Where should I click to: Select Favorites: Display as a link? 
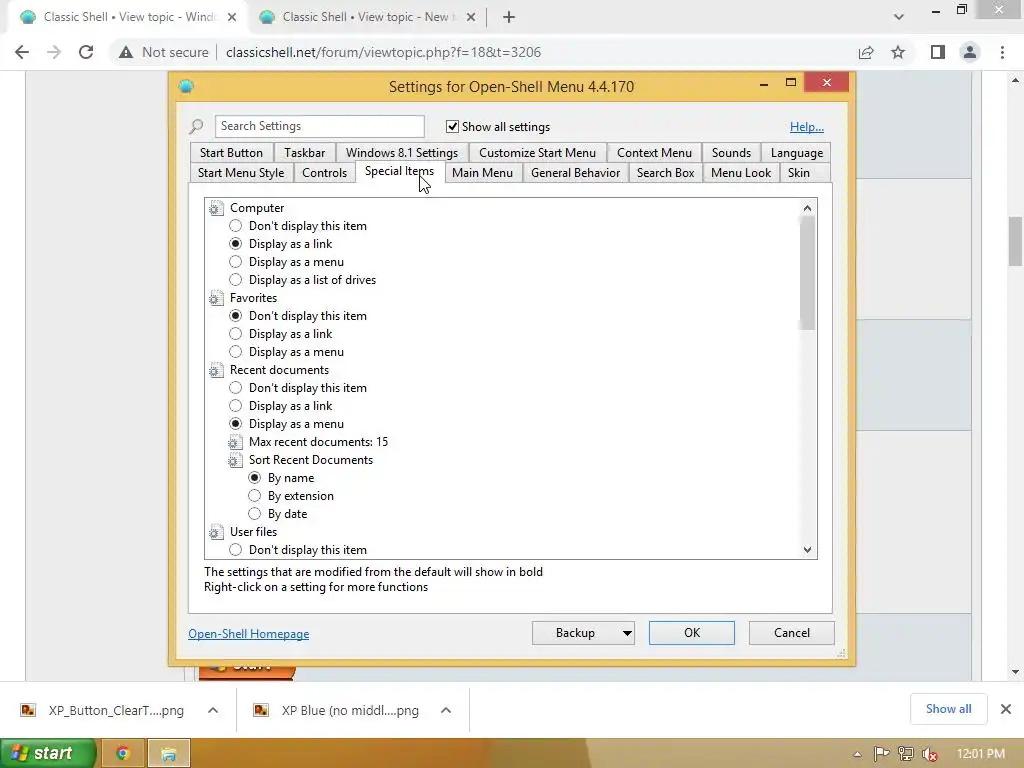[235, 334]
